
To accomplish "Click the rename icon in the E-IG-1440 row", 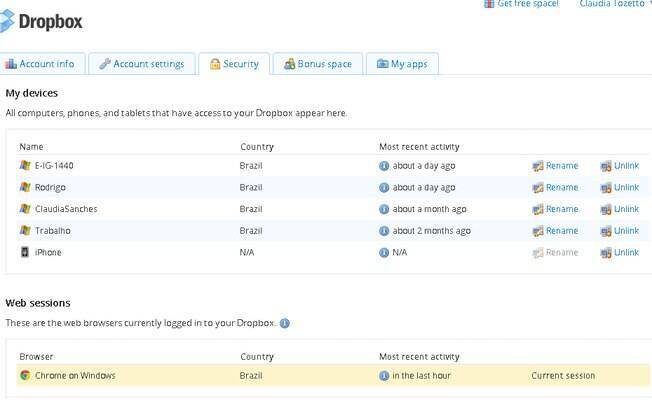I will pyautogui.click(x=538, y=166).
